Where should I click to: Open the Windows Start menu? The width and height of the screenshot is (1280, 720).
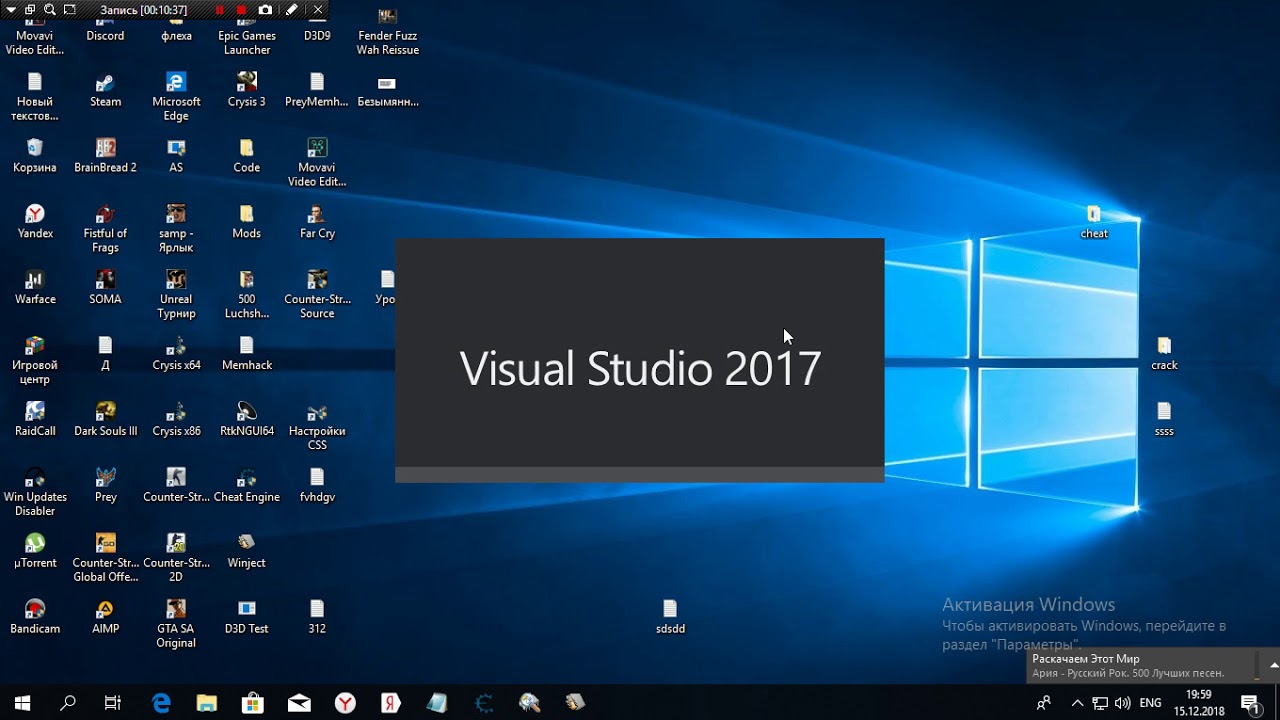coord(22,703)
